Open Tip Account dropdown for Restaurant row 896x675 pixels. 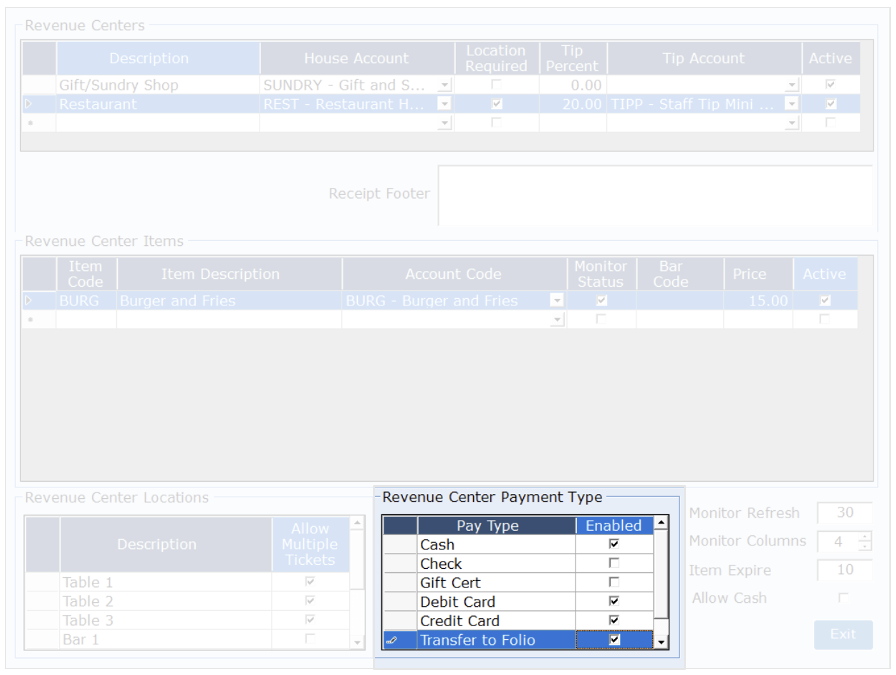pos(792,104)
